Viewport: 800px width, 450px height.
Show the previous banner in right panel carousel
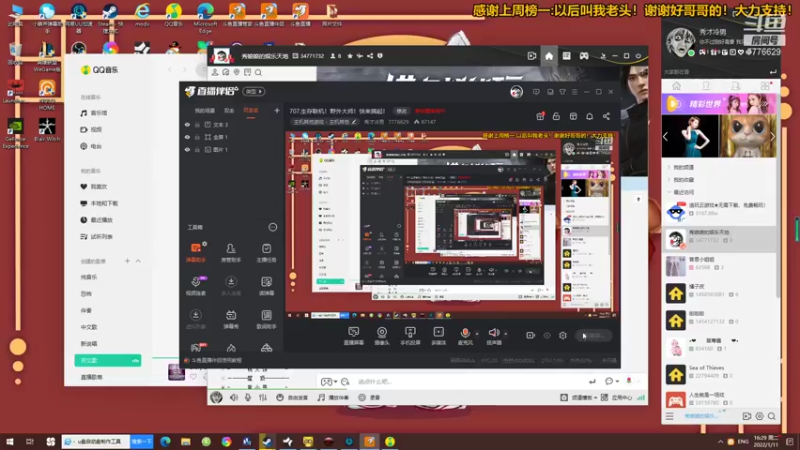point(665,136)
